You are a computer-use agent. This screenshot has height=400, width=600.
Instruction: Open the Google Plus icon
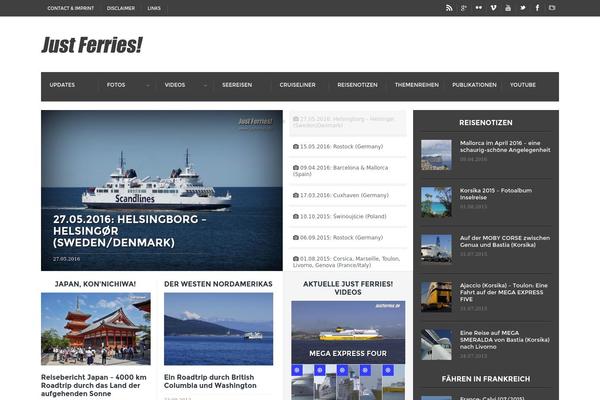click(464, 8)
